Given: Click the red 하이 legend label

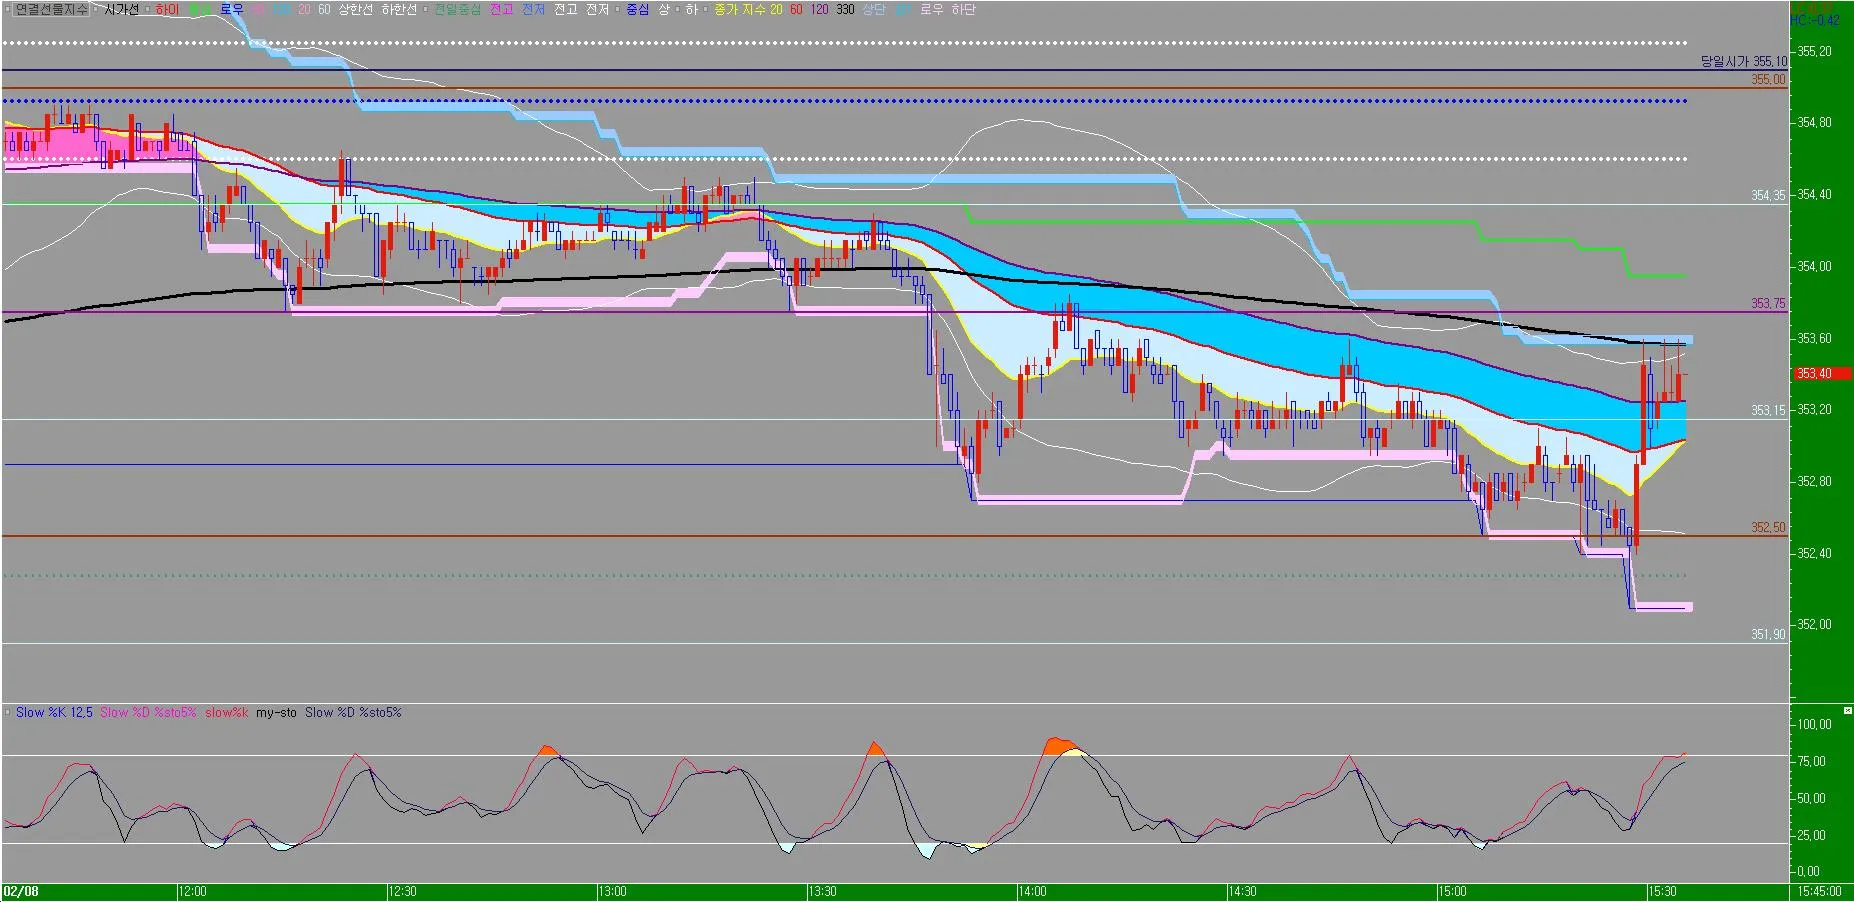Looking at the screenshot, I should (167, 9).
